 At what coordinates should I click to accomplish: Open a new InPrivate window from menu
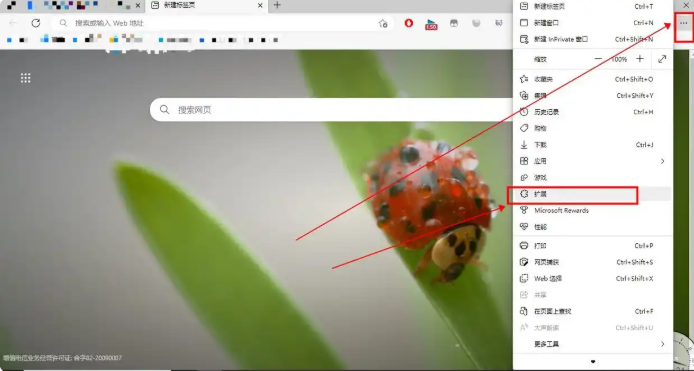592,39
